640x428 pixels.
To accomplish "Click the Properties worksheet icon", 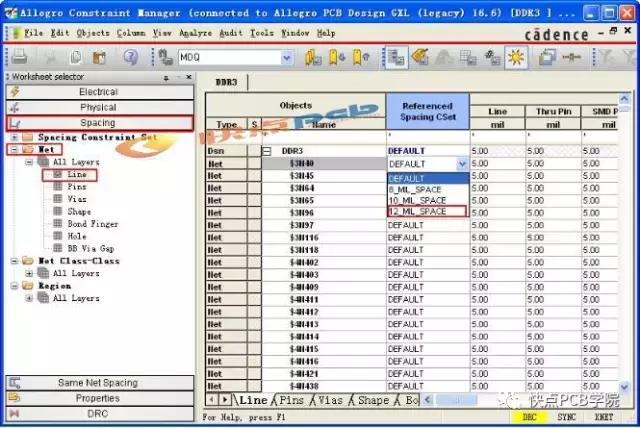I will click(x=14, y=398).
